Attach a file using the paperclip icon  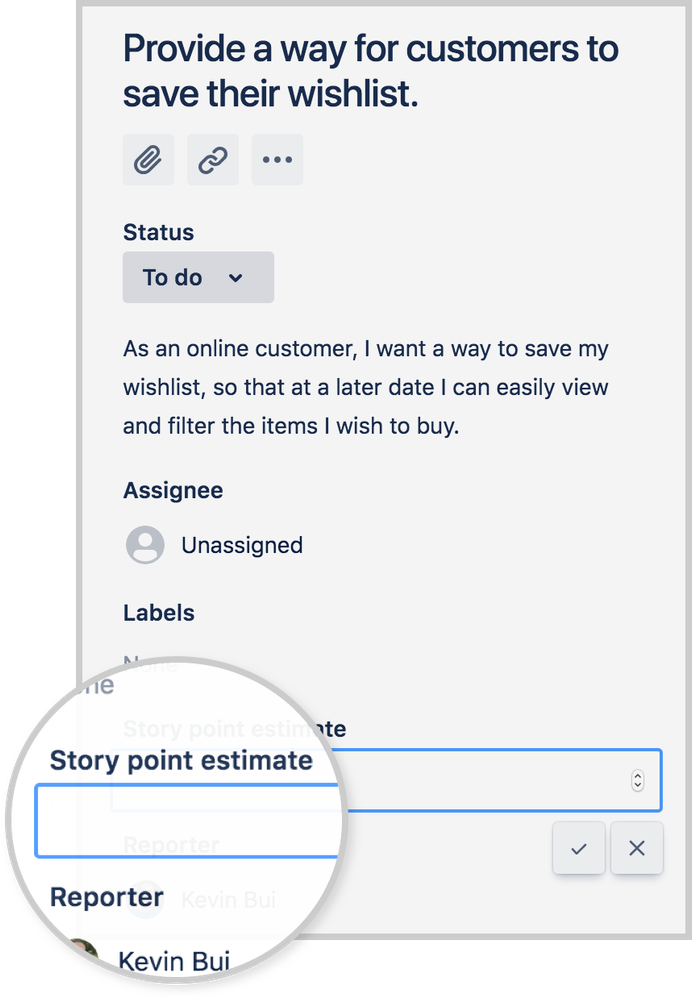tap(148, 159)
